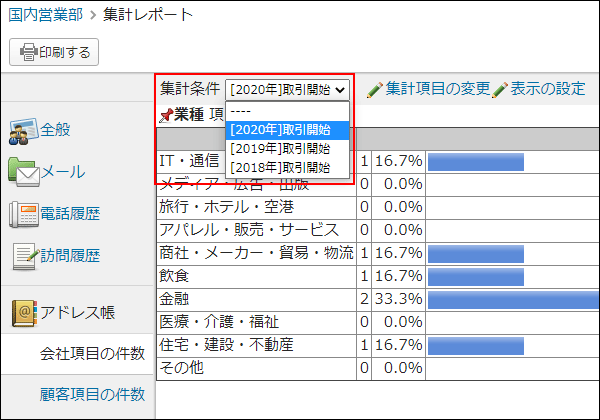The height and width of the screenshot is (420, 600).
Task: Click the 飲食 row label in table
Action: 174,275
